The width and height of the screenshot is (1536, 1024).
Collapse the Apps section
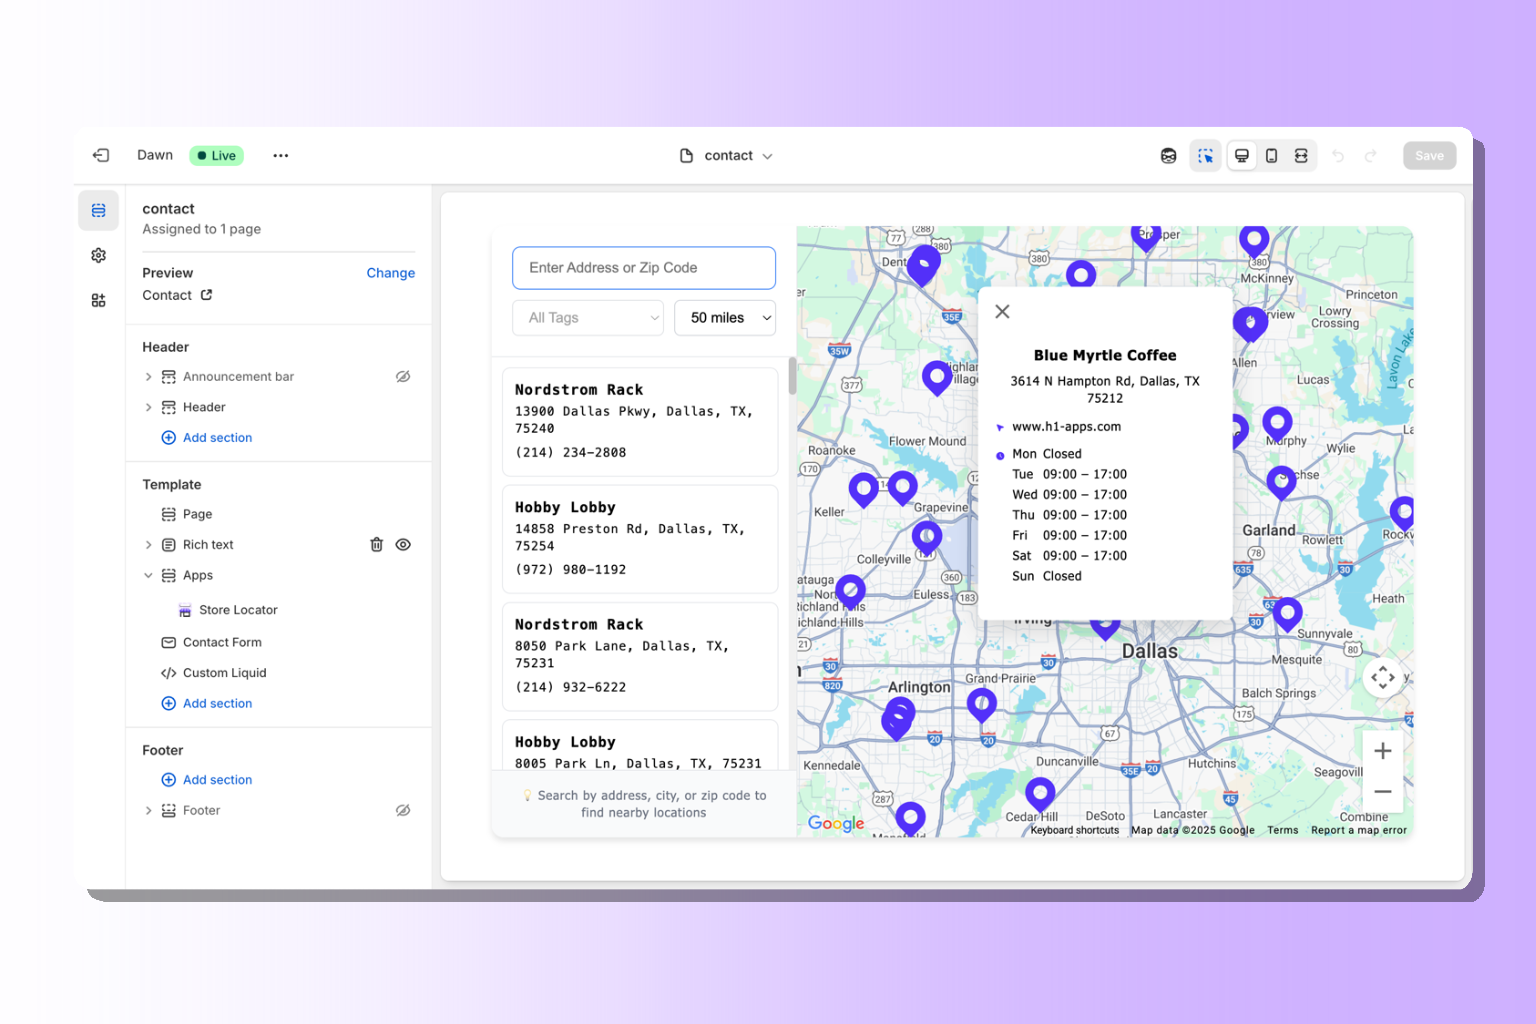pyautogui.click(x=149, y=575)
